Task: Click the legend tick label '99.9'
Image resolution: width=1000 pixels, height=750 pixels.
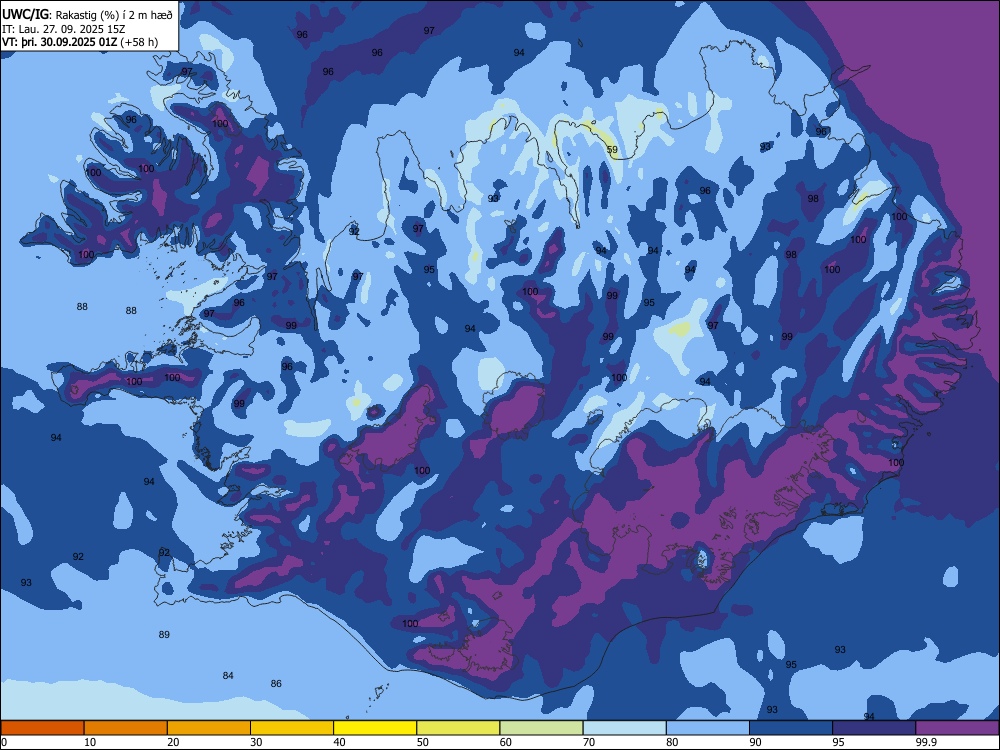Action: (x=926, y=742)
